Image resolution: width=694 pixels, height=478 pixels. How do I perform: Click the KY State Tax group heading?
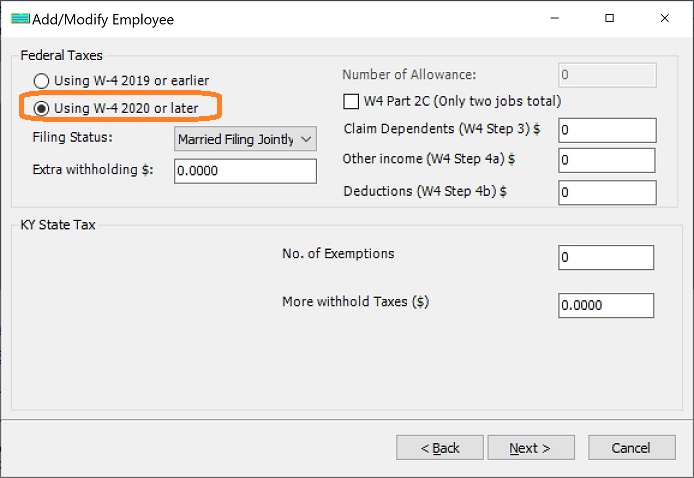(58, 225)
